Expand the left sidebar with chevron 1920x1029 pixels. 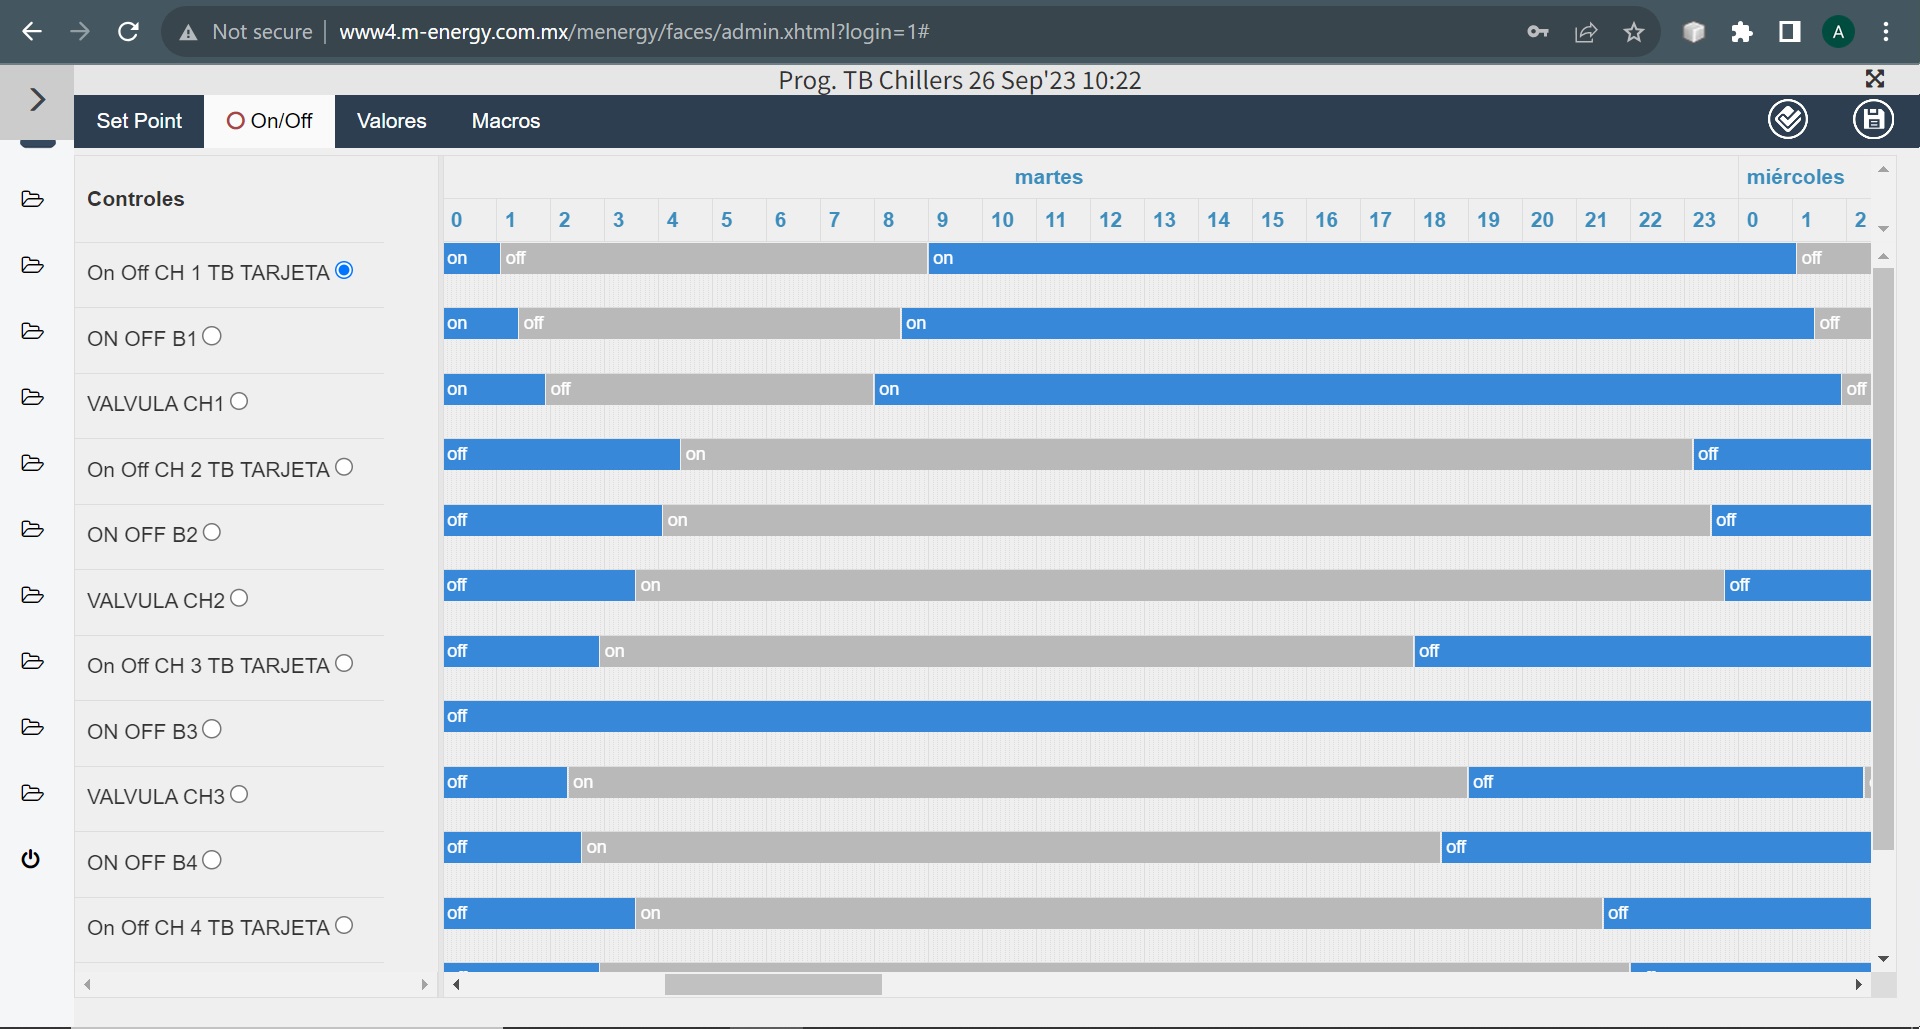(x=37, y=99)
